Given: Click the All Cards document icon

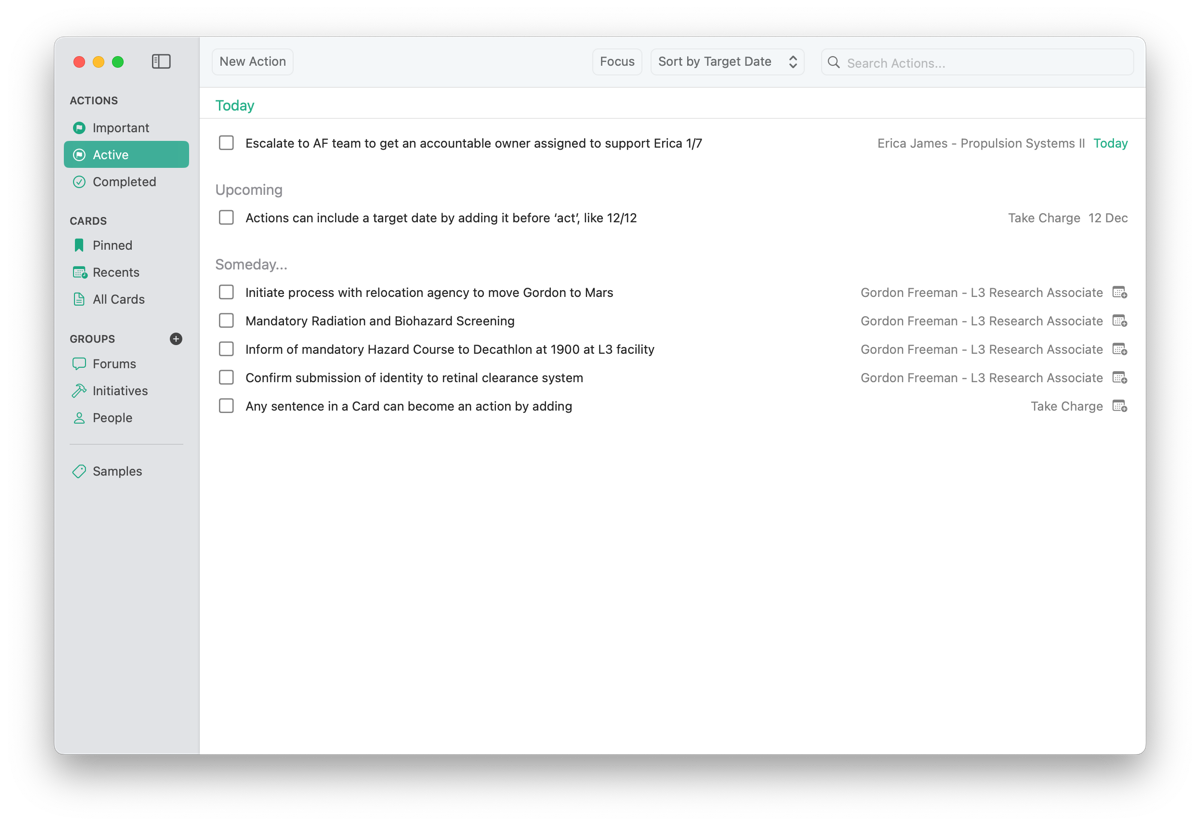Looking at the screenshot, I should tap(79, 299).
